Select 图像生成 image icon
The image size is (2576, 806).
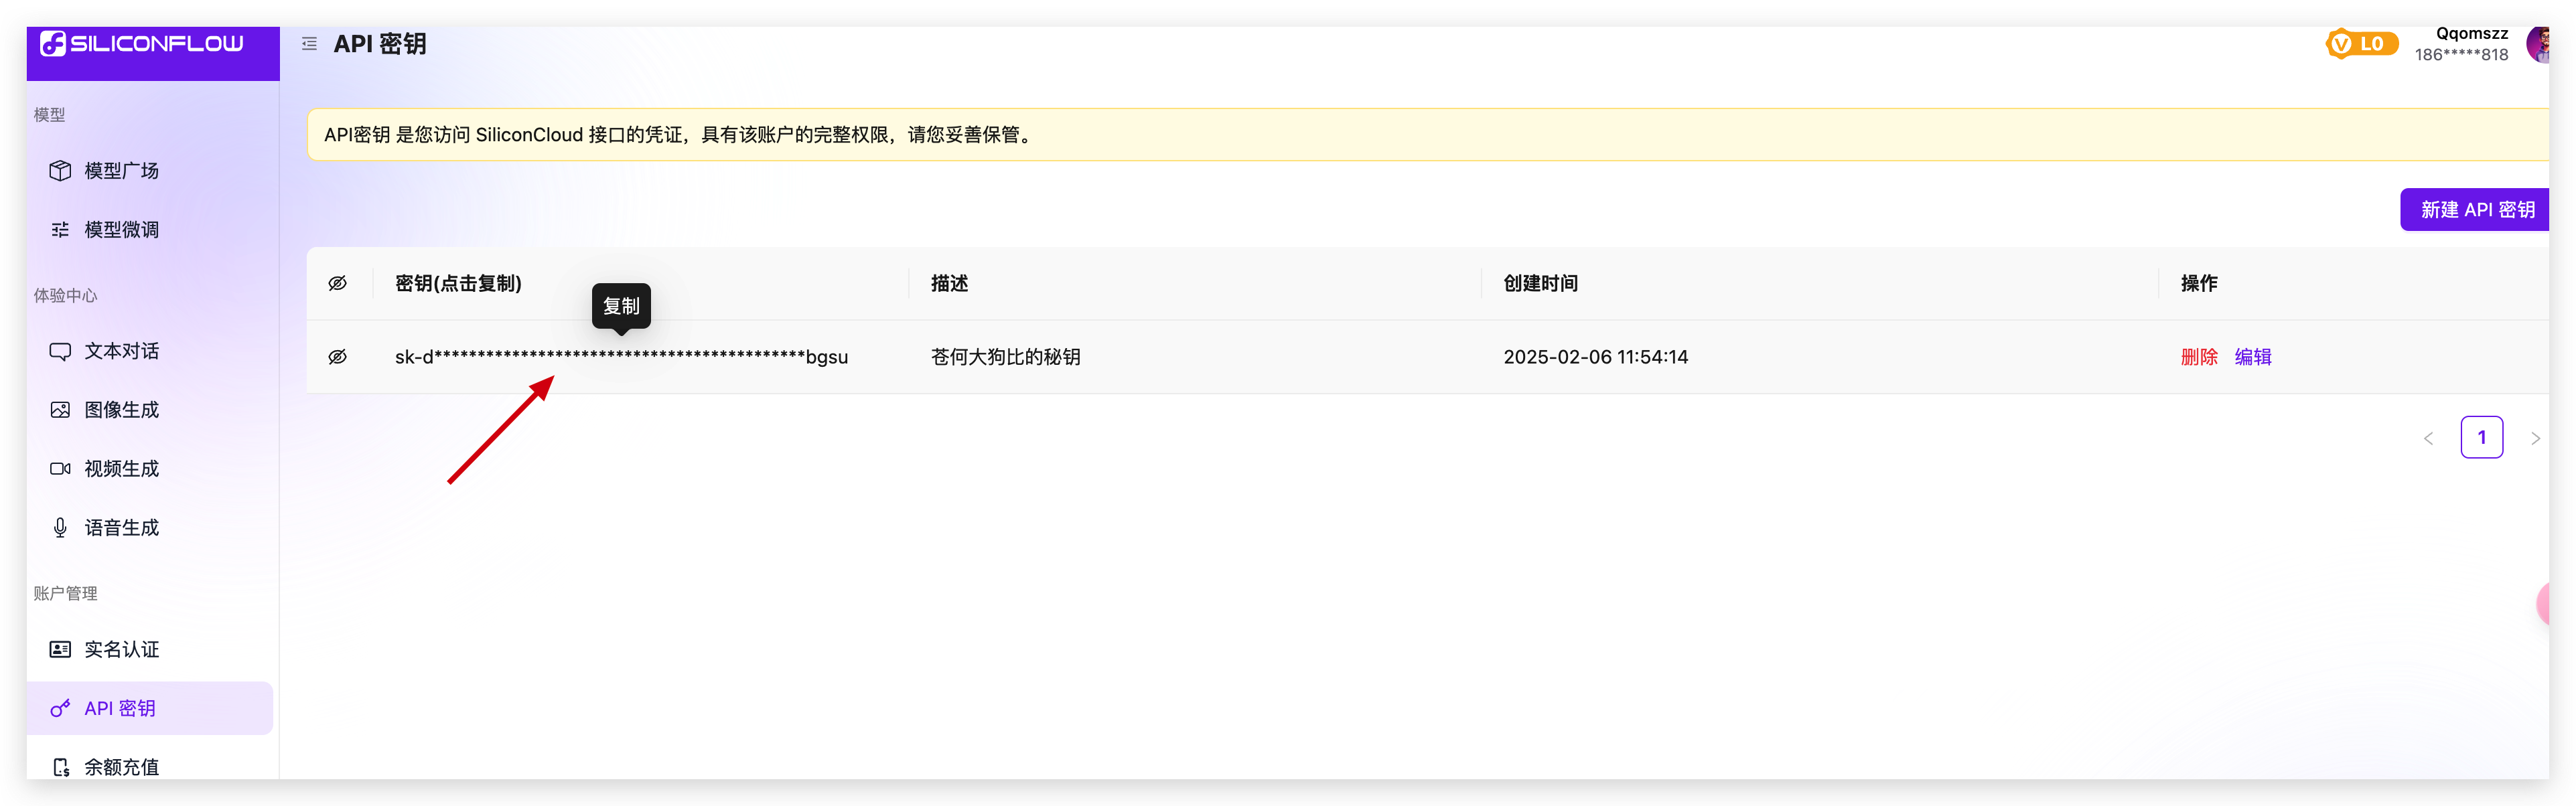(x=60, y=410)
